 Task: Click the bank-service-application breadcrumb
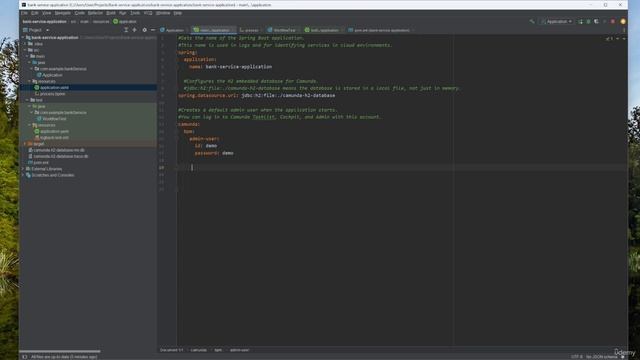click(44, 22)
